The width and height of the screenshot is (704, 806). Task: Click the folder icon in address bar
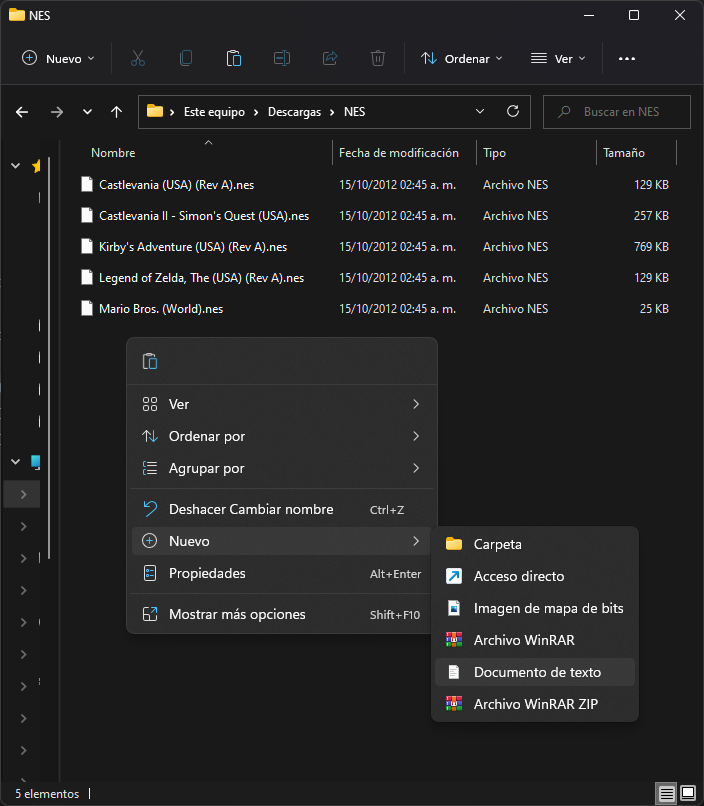[x=155, y=111]
